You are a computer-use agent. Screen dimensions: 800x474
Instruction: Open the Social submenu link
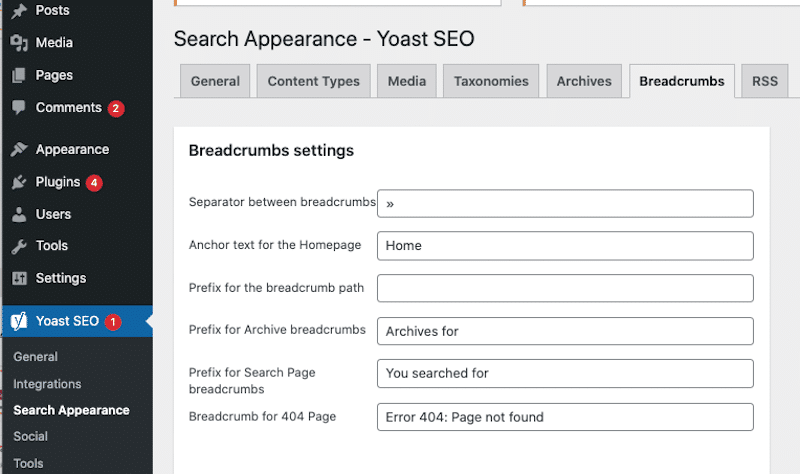click(x=31, y=436)
